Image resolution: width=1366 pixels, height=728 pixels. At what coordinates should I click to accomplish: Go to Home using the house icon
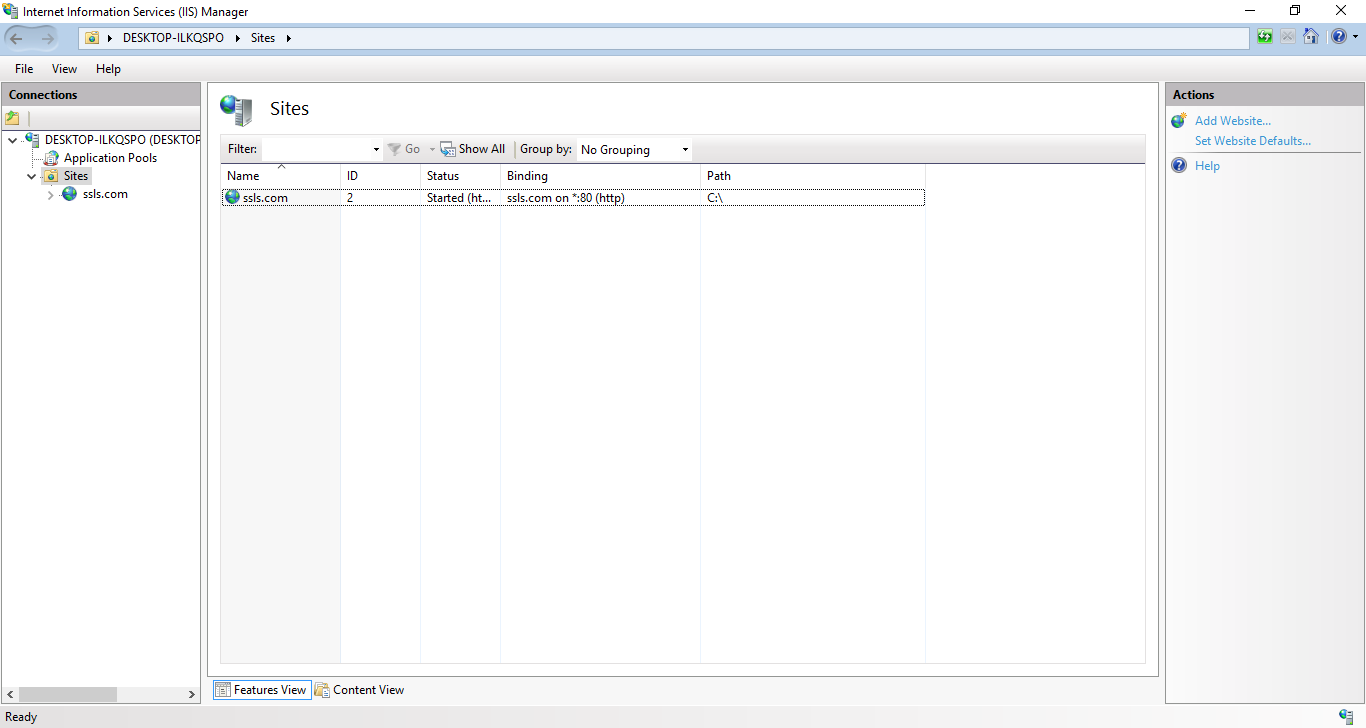[1310, 37]
